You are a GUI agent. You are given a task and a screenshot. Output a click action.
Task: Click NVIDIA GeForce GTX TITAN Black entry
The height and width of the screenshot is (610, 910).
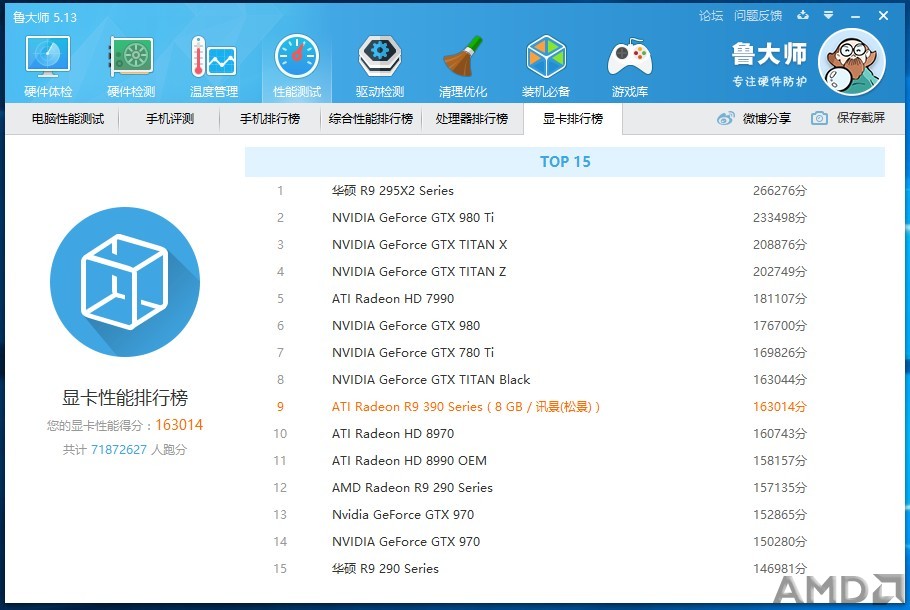point(431,380)
